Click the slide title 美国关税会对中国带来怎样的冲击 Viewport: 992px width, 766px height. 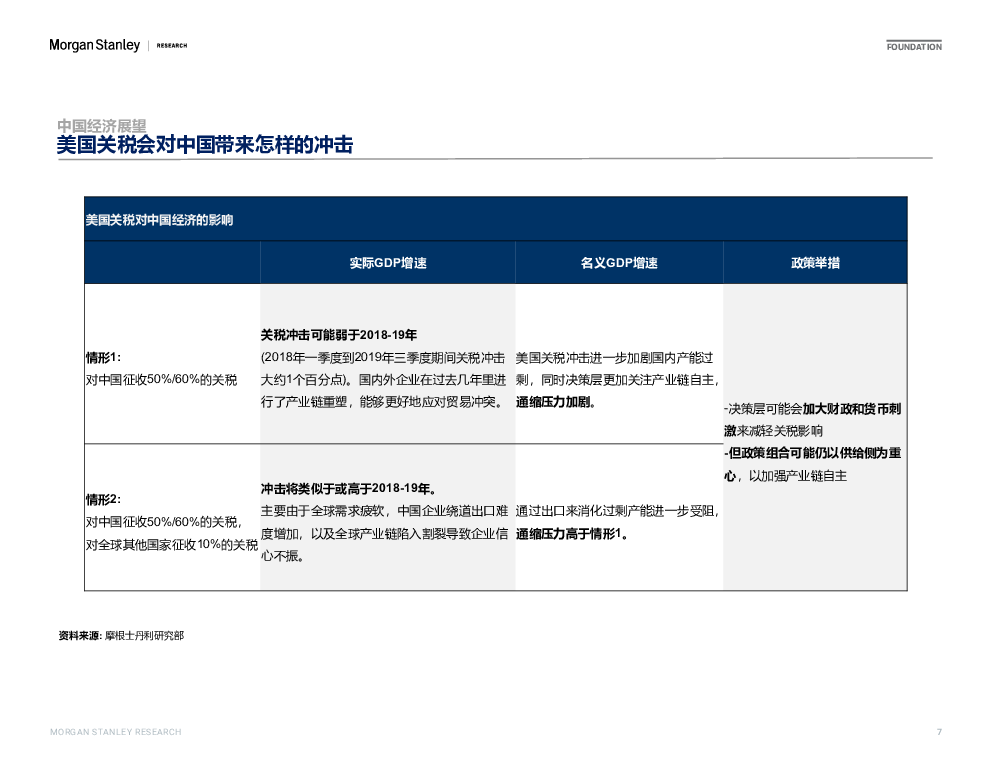[205, 146]
